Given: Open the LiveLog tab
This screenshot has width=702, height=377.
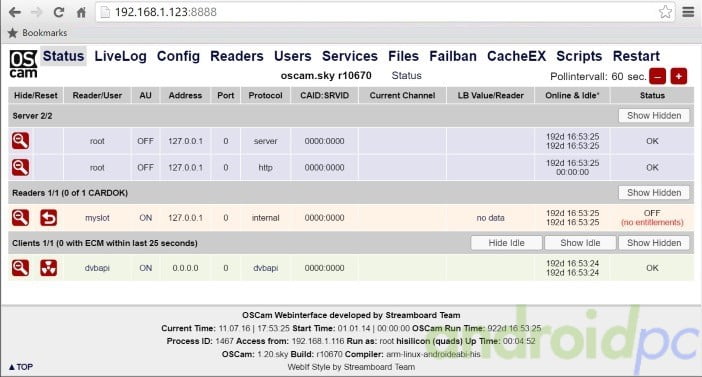Looking at the screenshot, I should coord(120,56).
